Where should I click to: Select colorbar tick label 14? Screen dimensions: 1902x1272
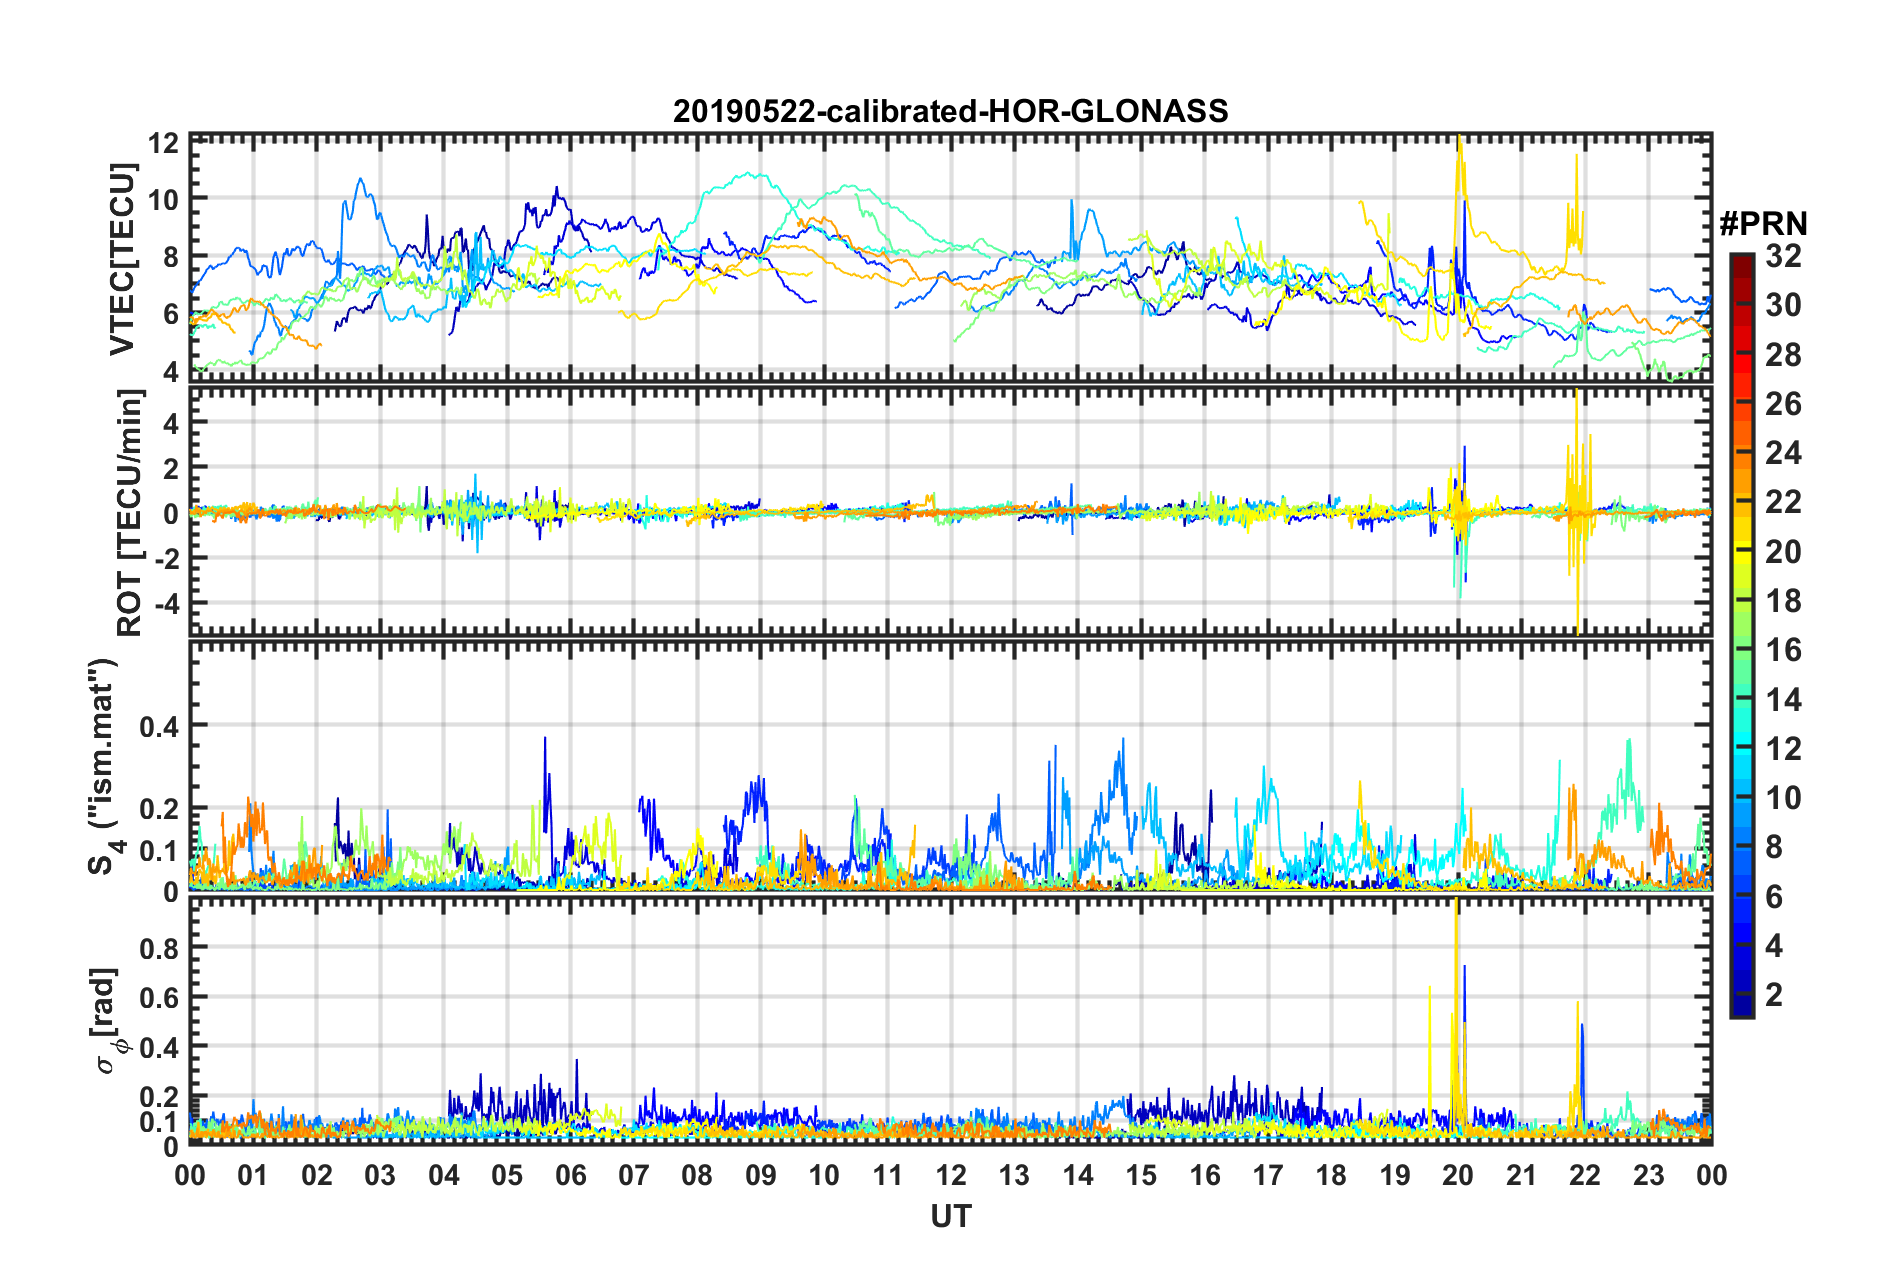1783,699
